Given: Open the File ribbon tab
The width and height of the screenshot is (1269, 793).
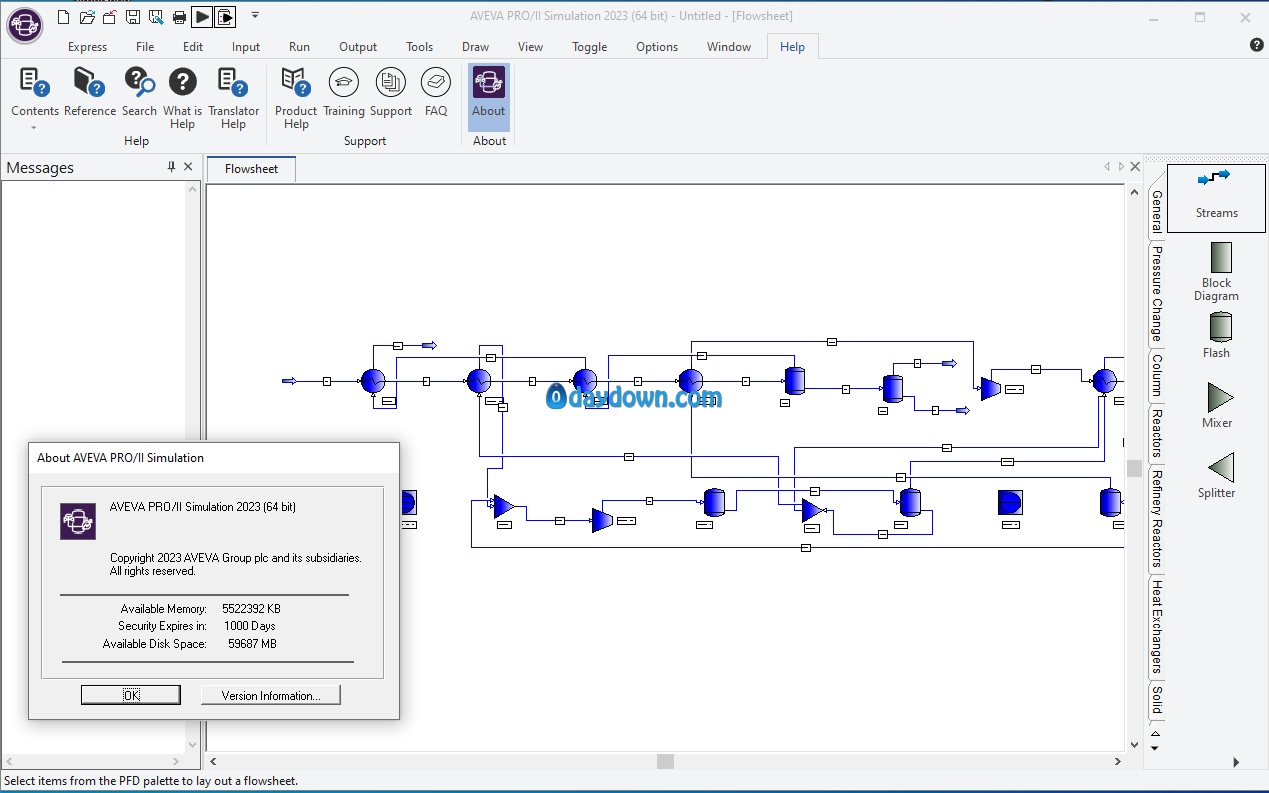Looking at the screenshot, I should click(145, 47).
